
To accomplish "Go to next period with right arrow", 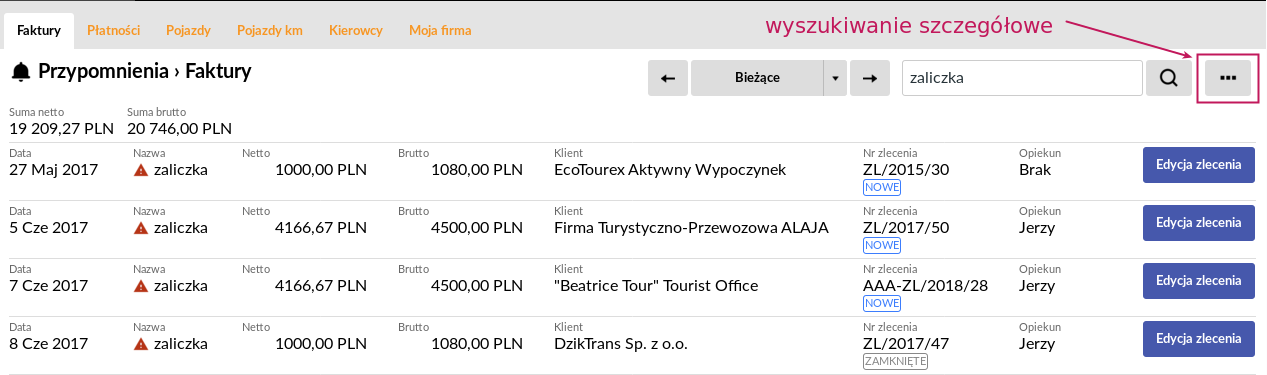I will (870, 78).
